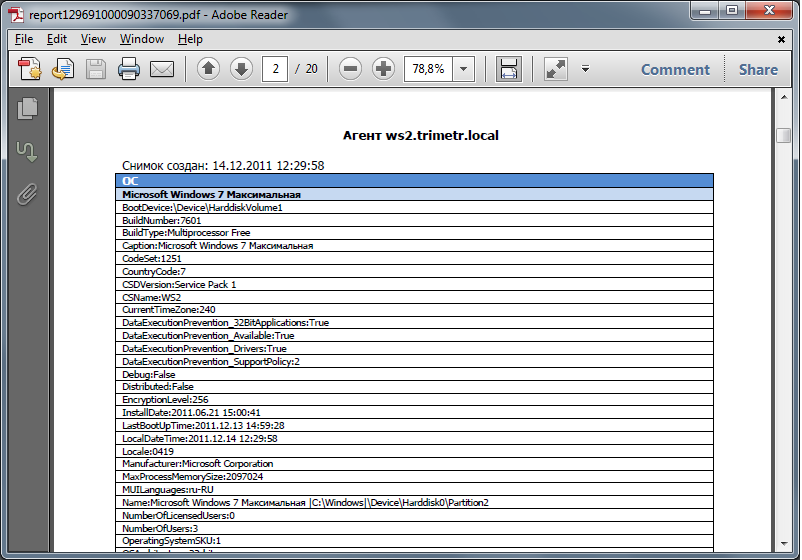Click the MaxProcessMemorySize:2097024 row
Screen dimensions: 802x560
point(414,477)
